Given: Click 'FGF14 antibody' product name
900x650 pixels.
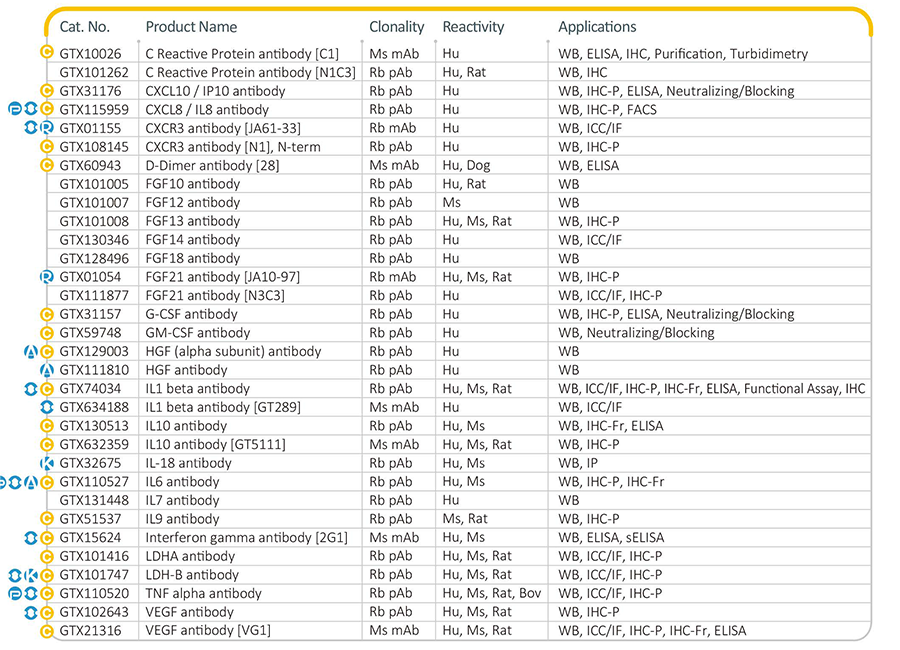Looking at the screenshot, I should 193,239.
